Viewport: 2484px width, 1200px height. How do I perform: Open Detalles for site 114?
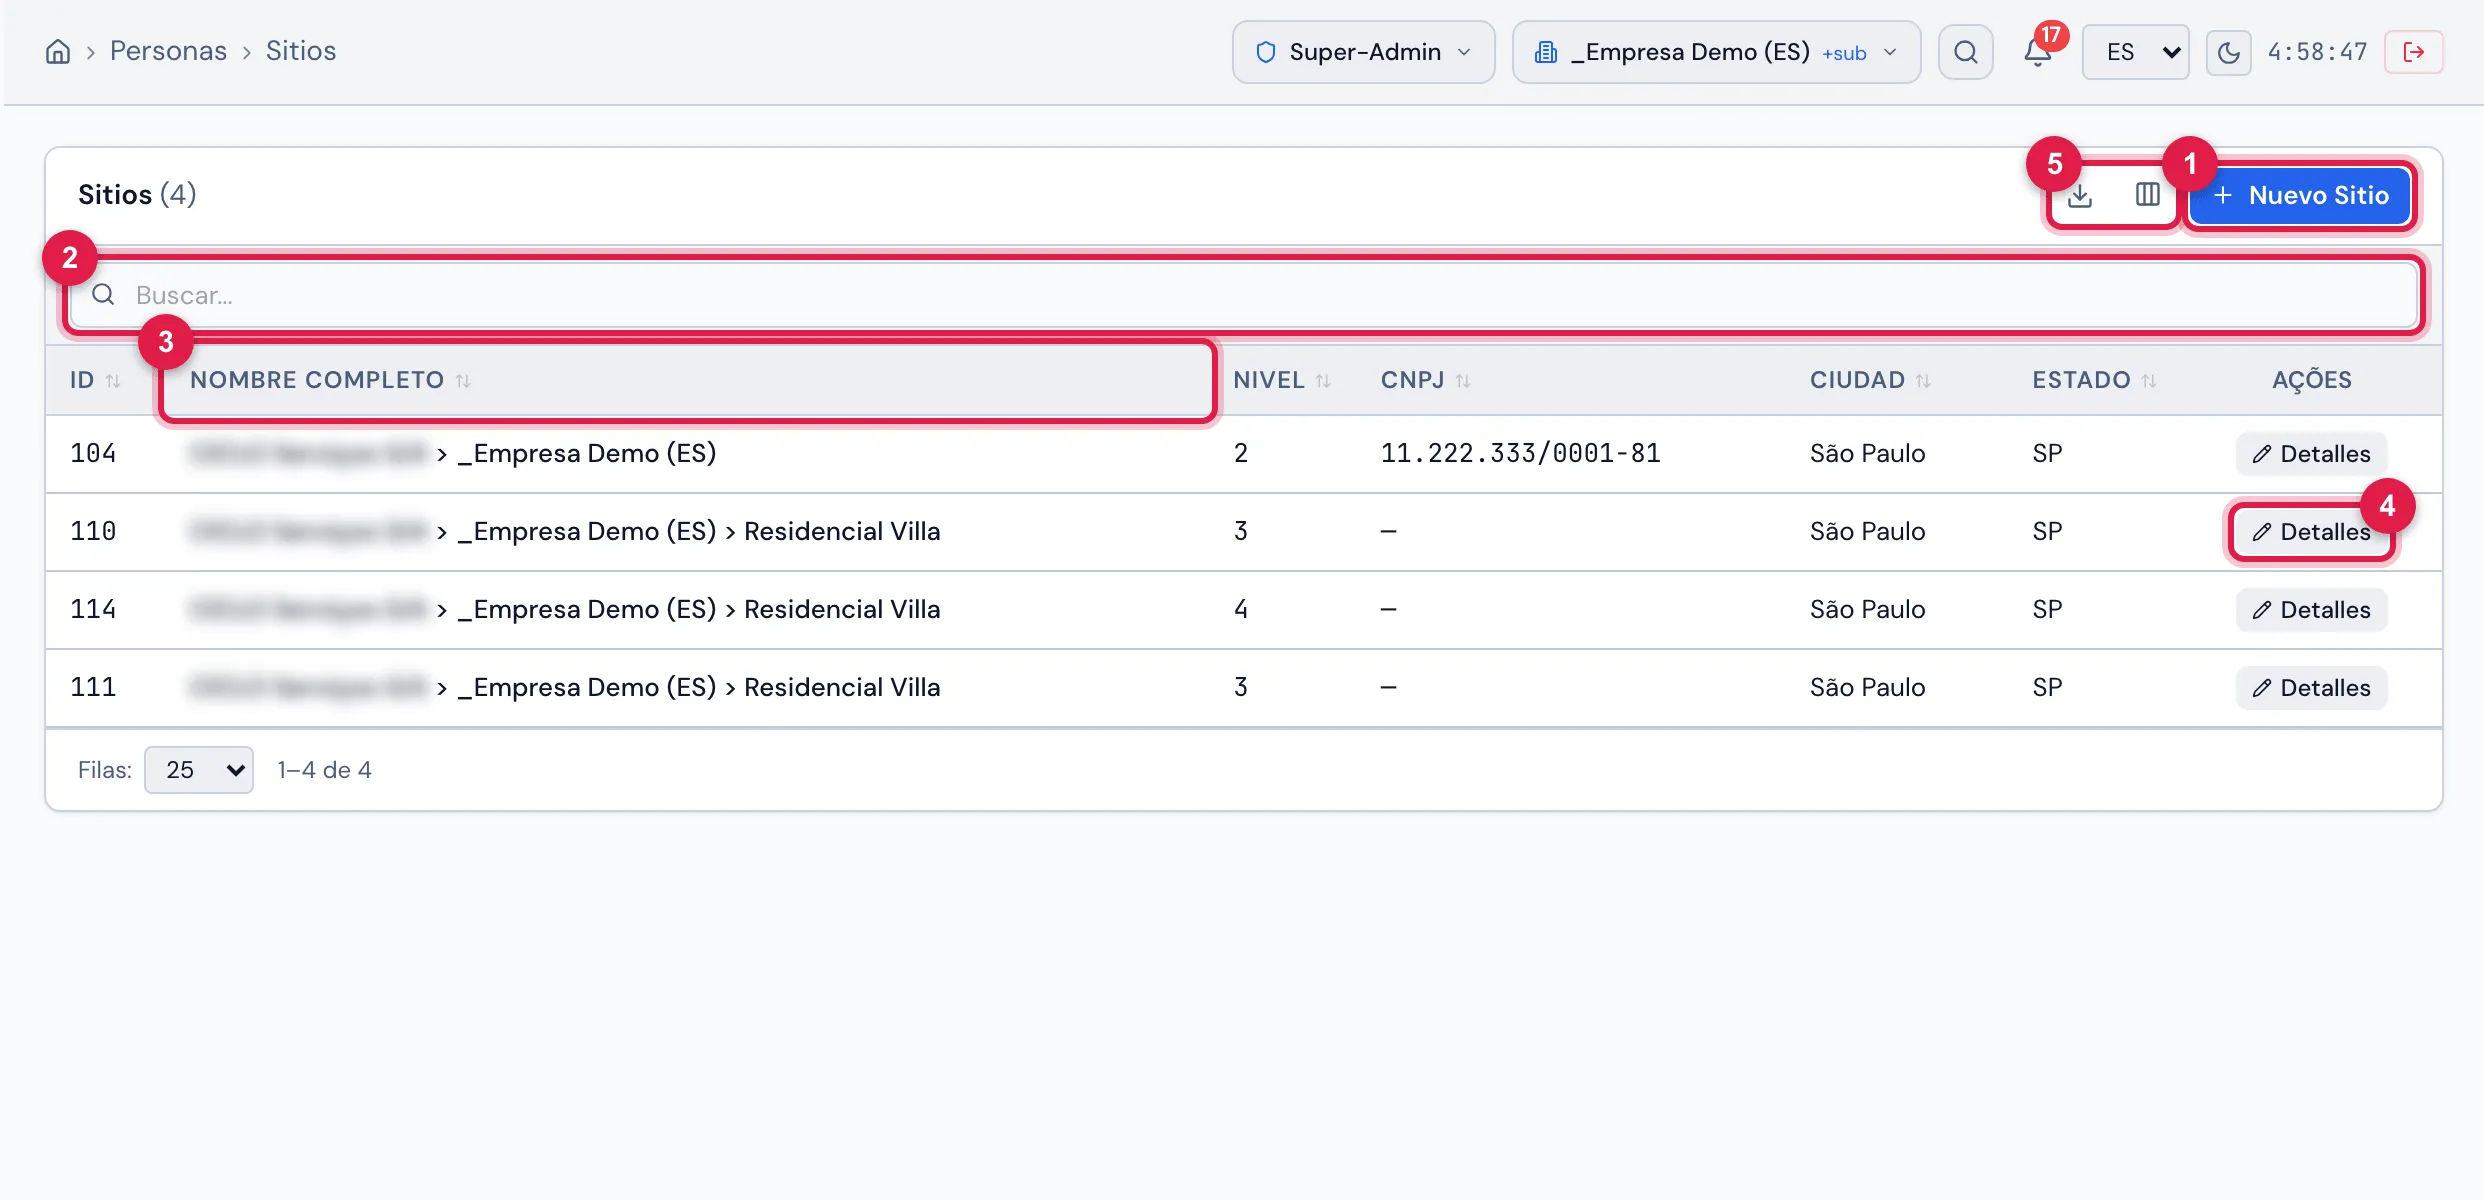point(2311,610)
